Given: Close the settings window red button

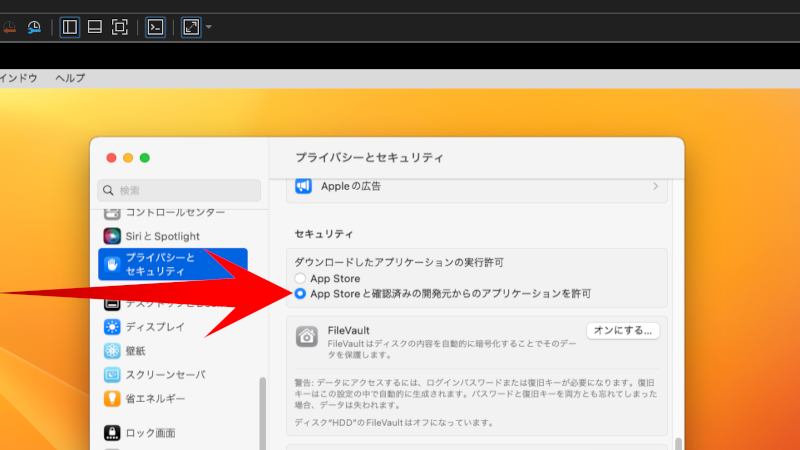Looking at the screenshot, I should tap(111, 158).
